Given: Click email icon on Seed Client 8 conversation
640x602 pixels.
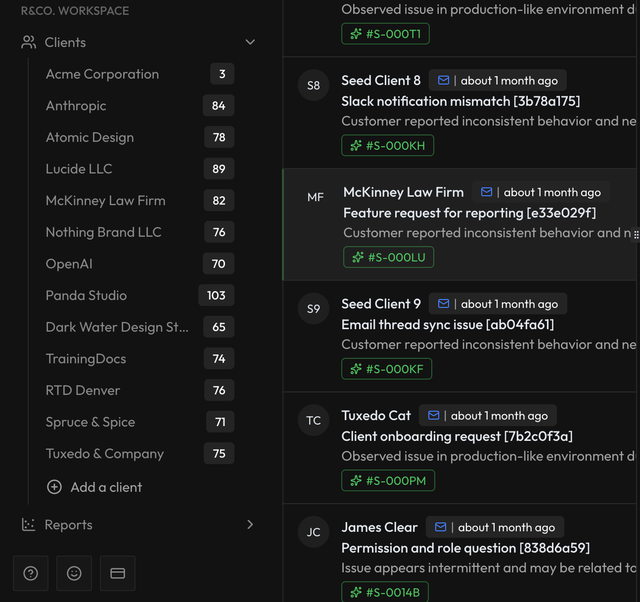Looking at the screenshot, I should coord(443,80).
